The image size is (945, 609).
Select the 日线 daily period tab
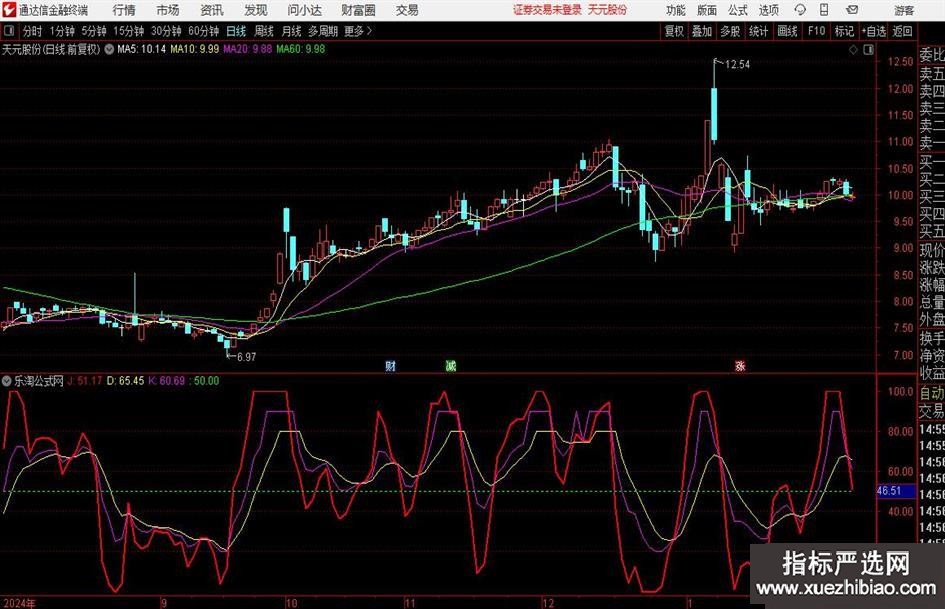tap(236, 31)
